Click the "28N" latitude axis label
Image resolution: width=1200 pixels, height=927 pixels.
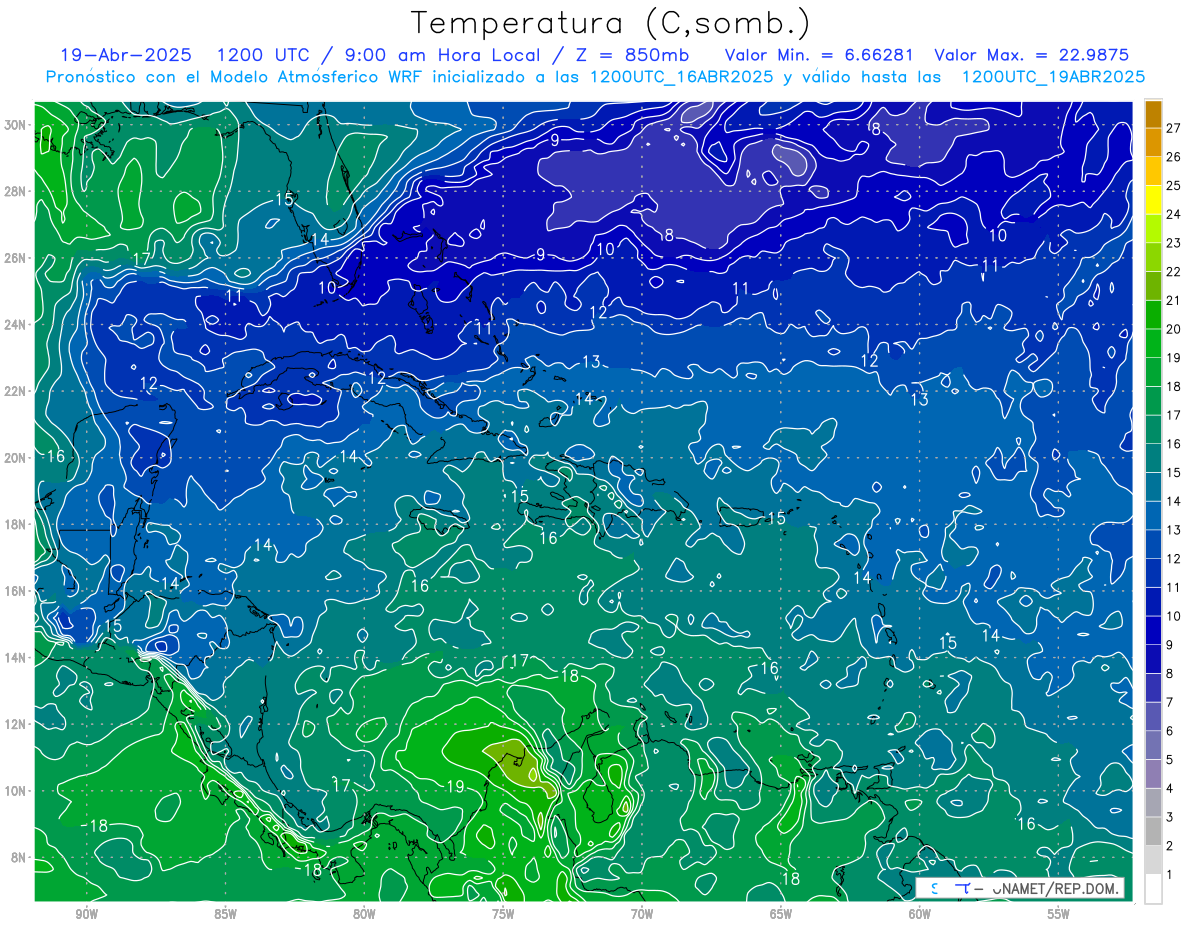[14, 191]
